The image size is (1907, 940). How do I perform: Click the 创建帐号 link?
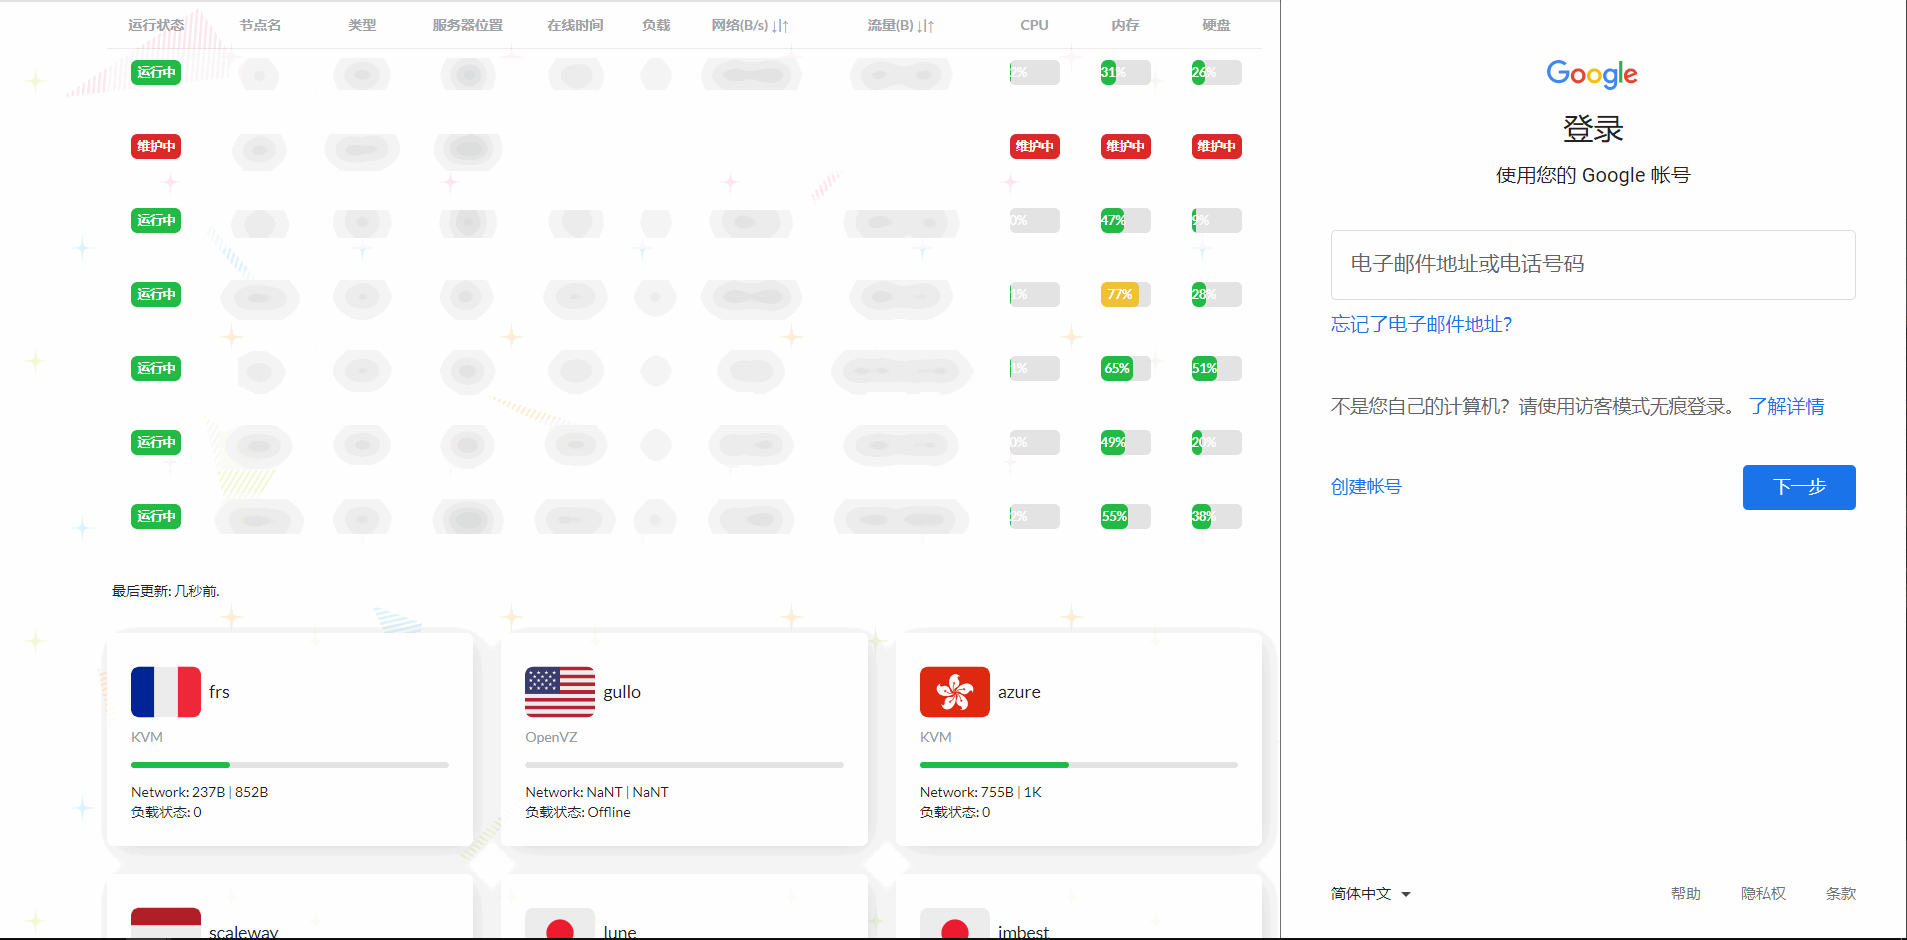tap(1366, 487)
